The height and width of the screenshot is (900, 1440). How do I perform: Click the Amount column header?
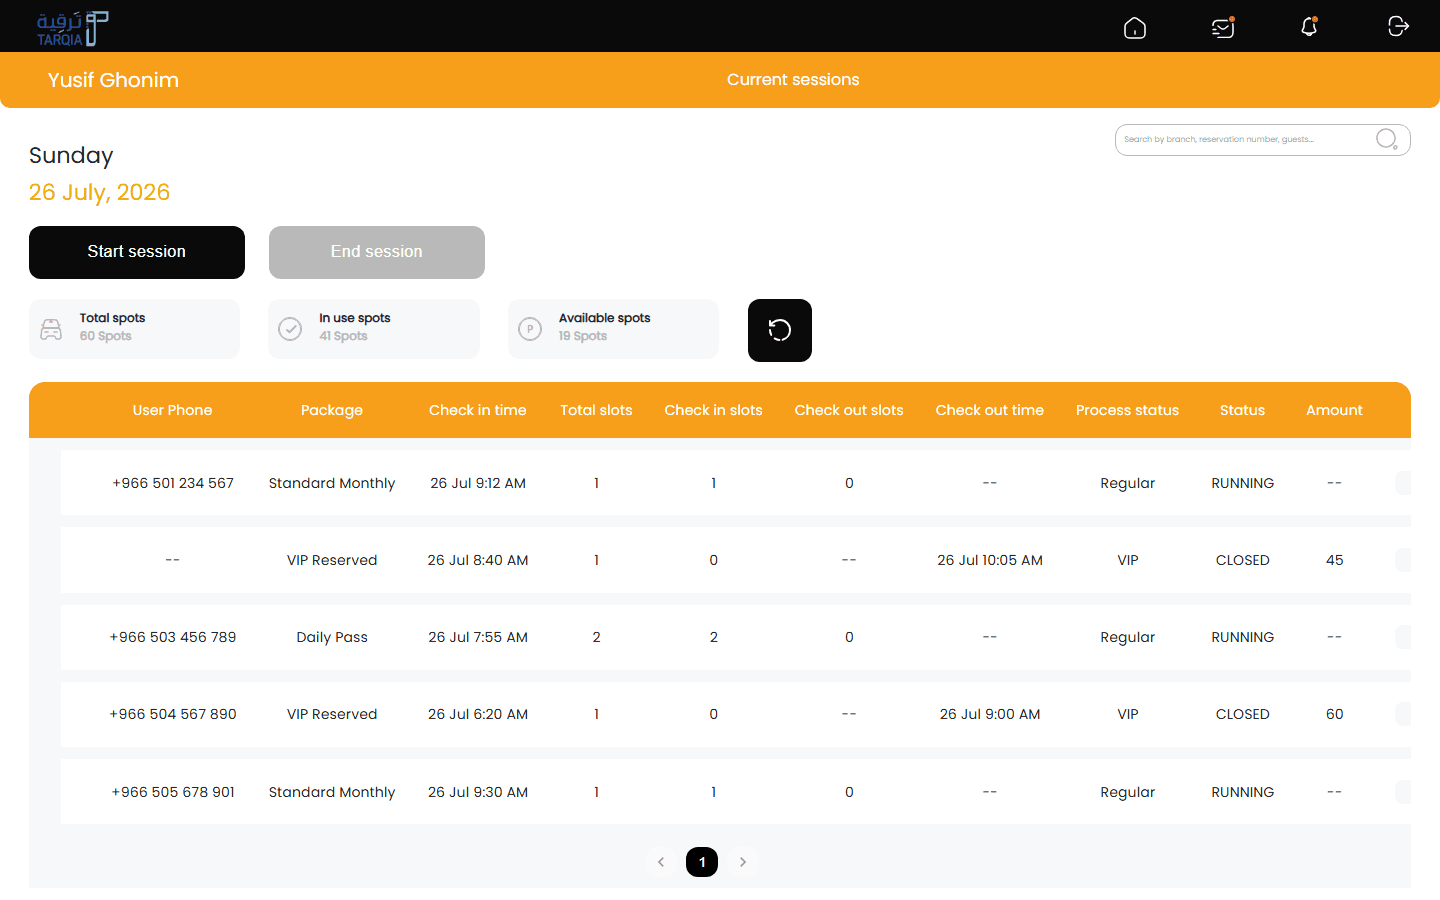pyautogui.click(x=1335, y=410)
